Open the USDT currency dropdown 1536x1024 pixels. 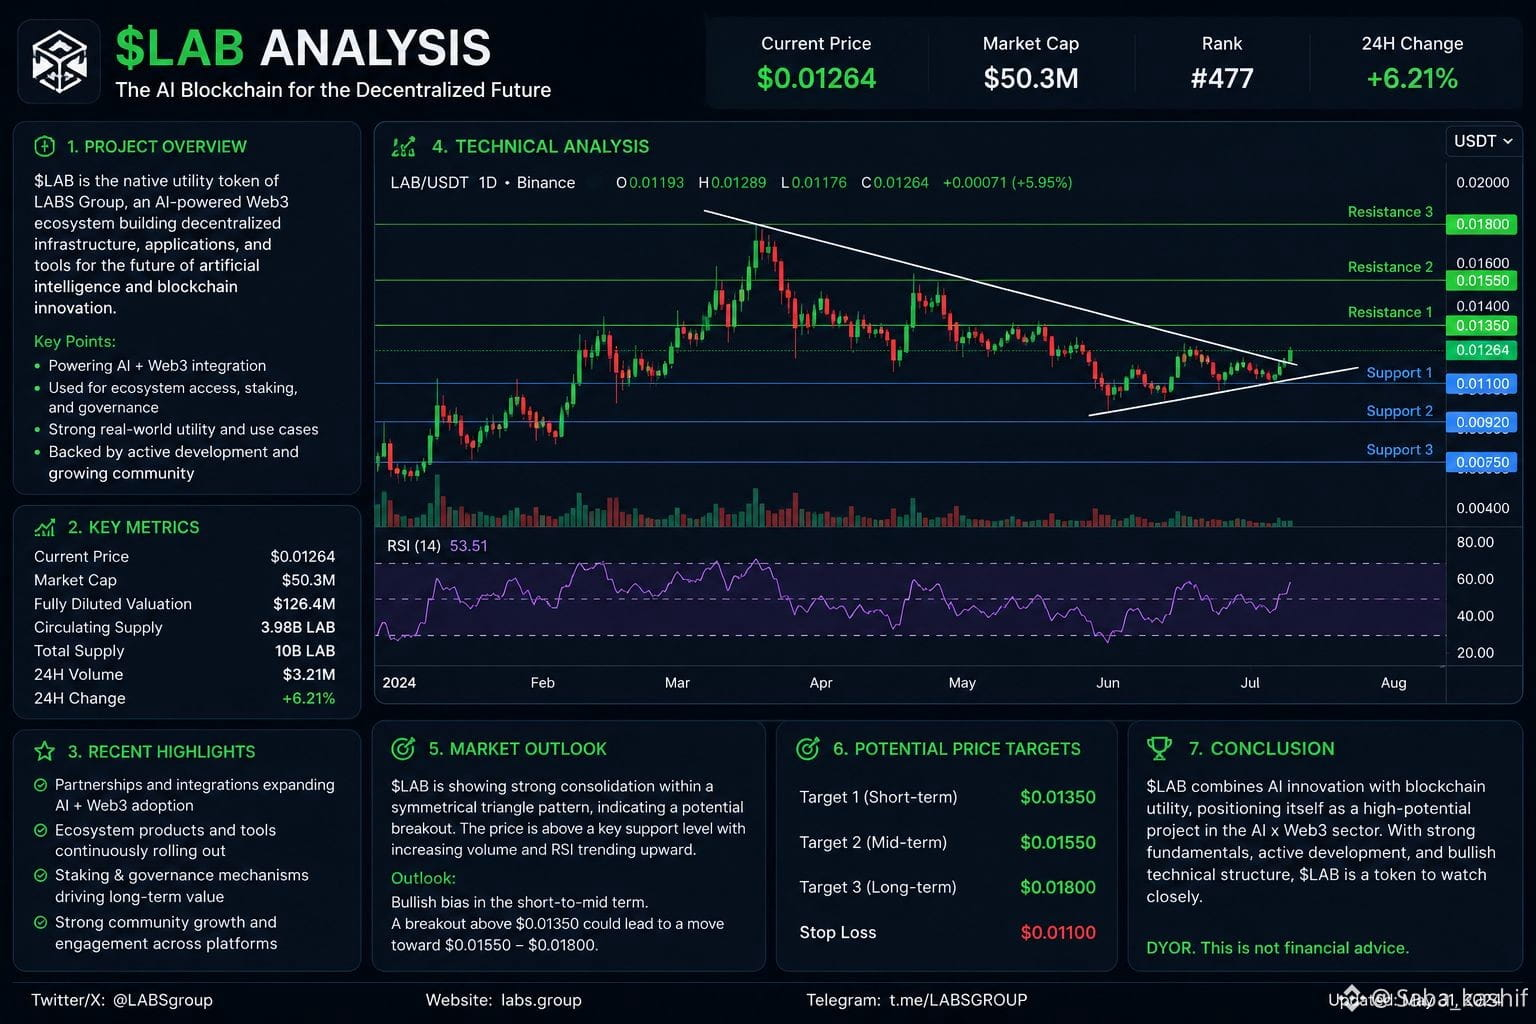tap(1482, 141)
